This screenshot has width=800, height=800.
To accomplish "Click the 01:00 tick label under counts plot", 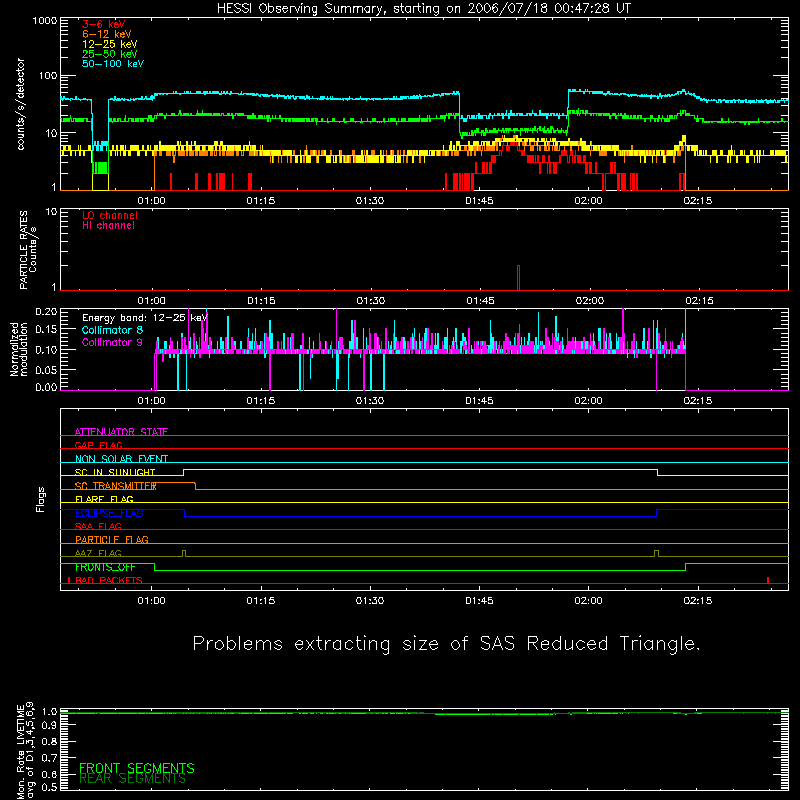I will (152, 201).
